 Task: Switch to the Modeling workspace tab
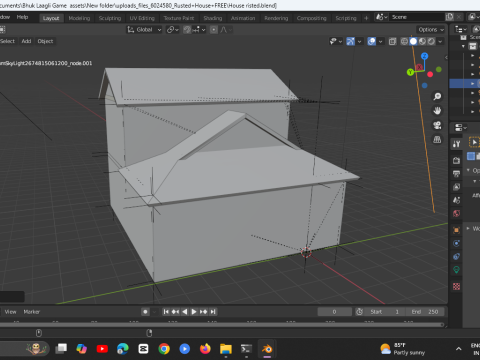(x=79, y=18)
